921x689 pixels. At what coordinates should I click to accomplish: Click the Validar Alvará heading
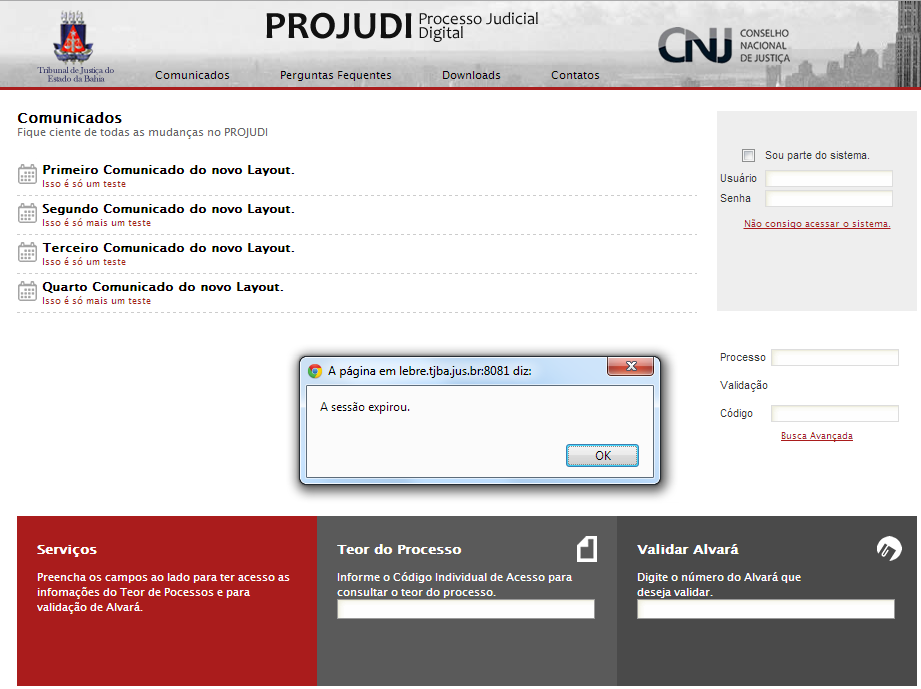(x=688, y=550)
